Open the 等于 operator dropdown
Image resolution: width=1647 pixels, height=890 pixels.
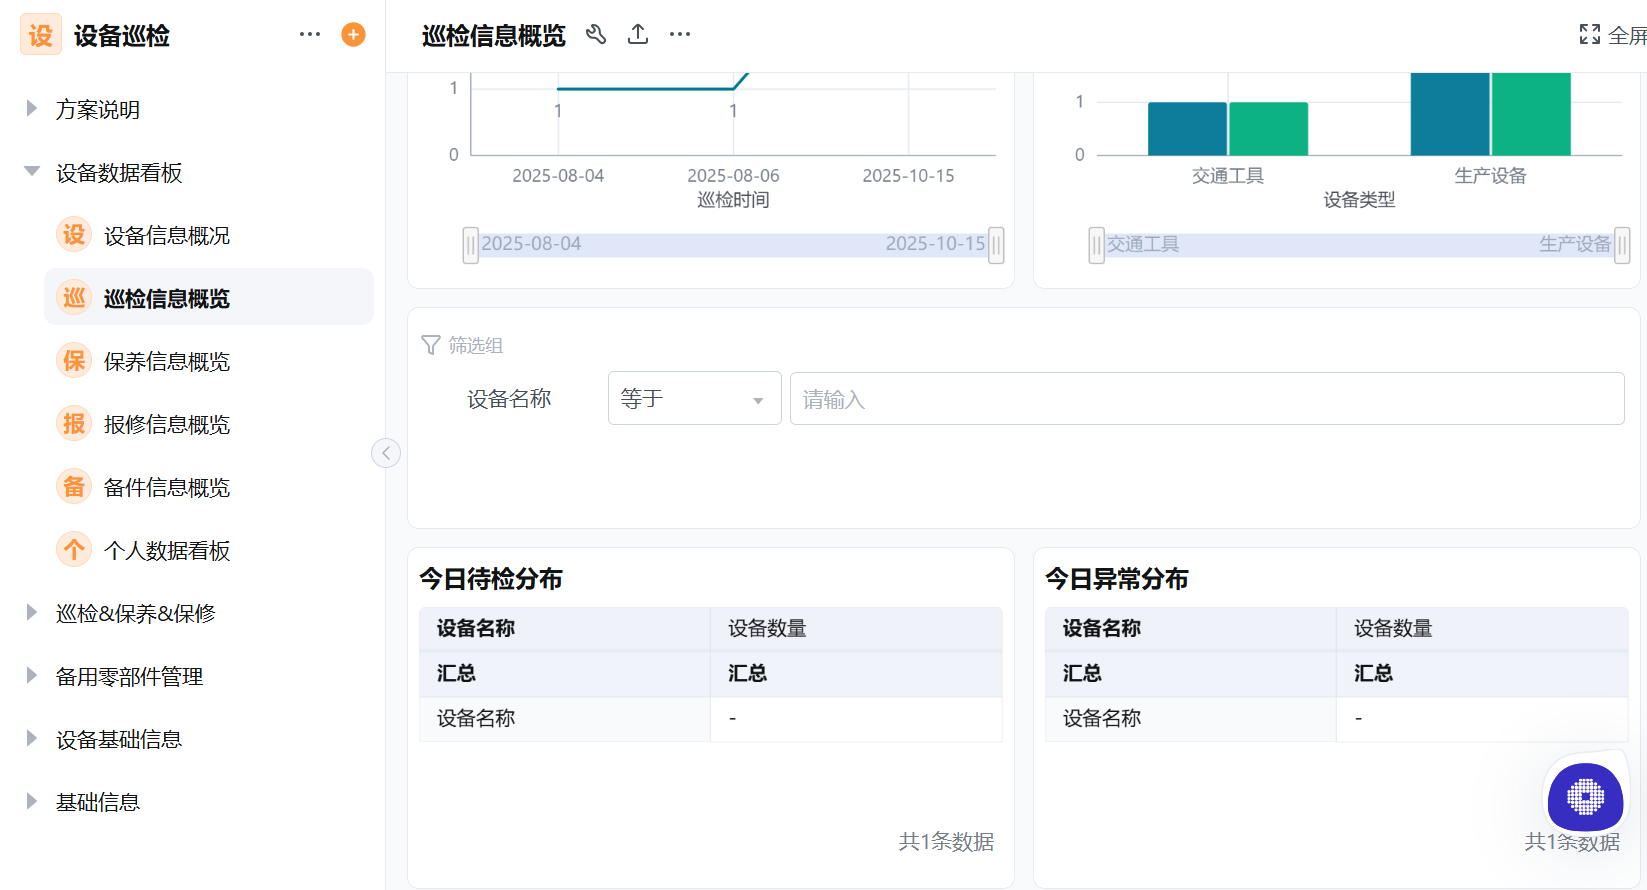coord(695,398)
